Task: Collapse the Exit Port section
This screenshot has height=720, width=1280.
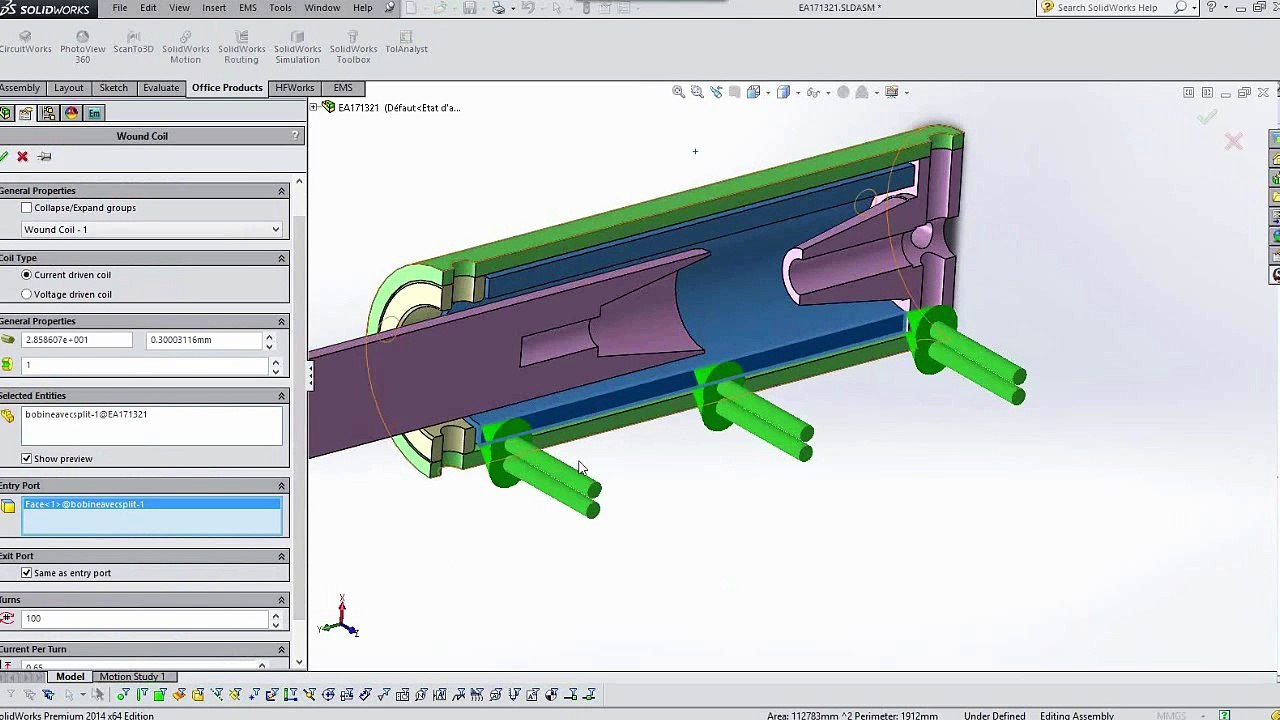Action: pos(281,556)
